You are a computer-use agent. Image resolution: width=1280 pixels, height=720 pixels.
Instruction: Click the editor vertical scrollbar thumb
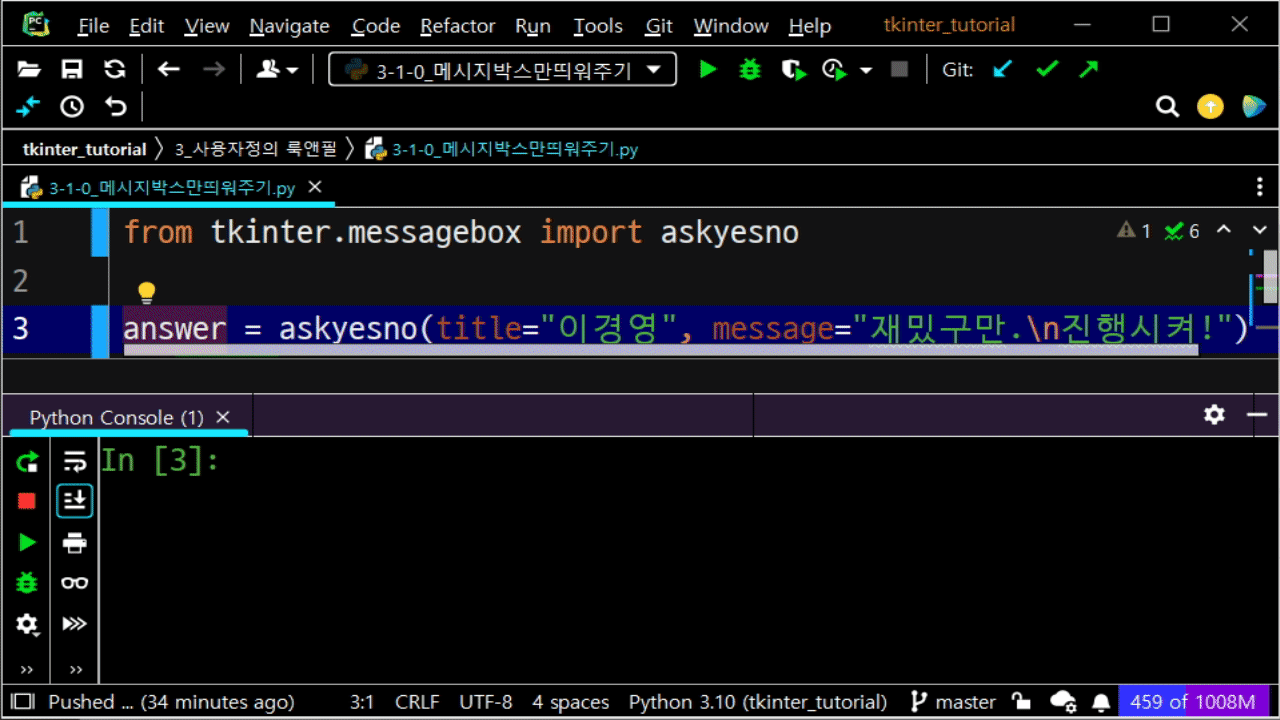point(1270,277)
